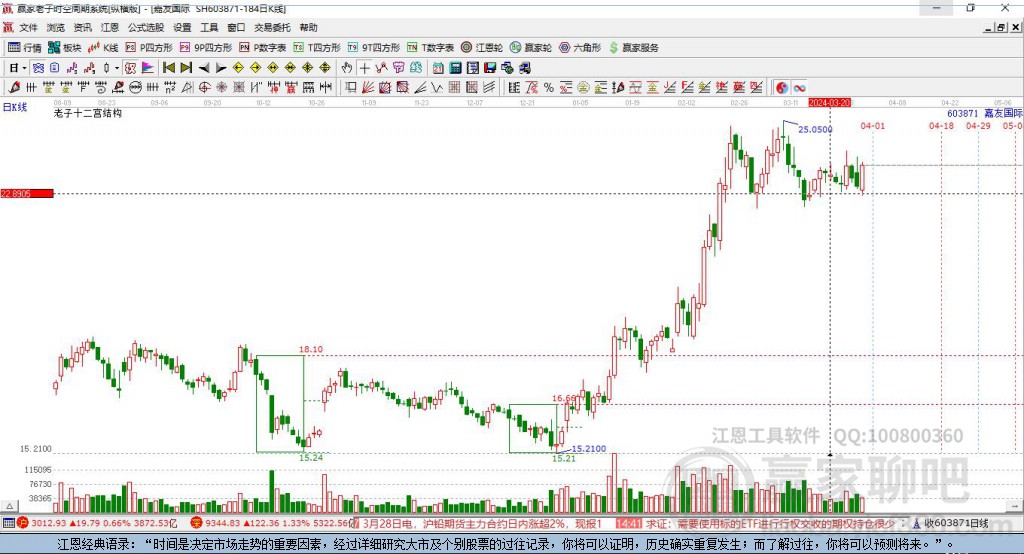1024x554 pixels.
Task: Click the 04-18 forecast date marker
Action: click(x=941, y=125)
